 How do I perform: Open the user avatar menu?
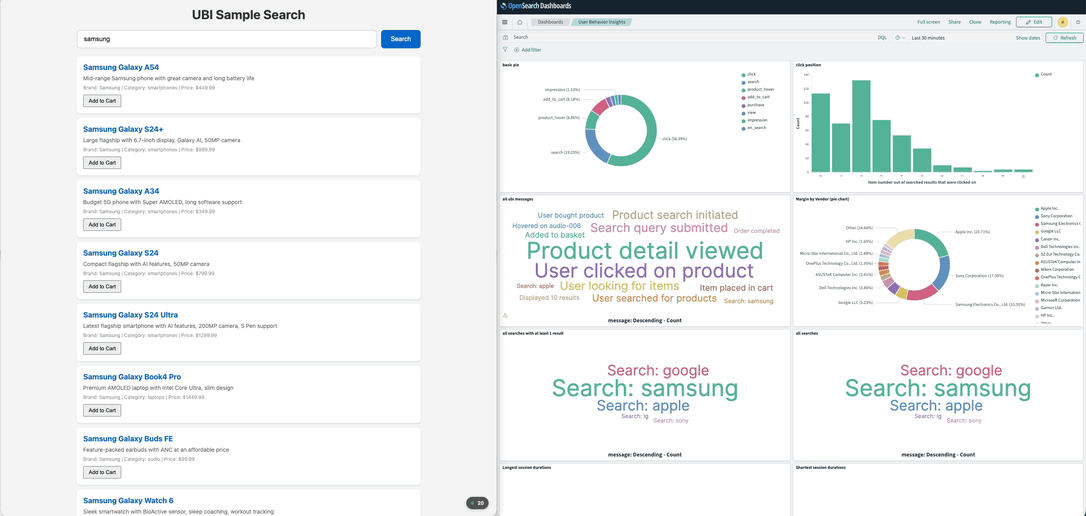tap(1062, 22)
